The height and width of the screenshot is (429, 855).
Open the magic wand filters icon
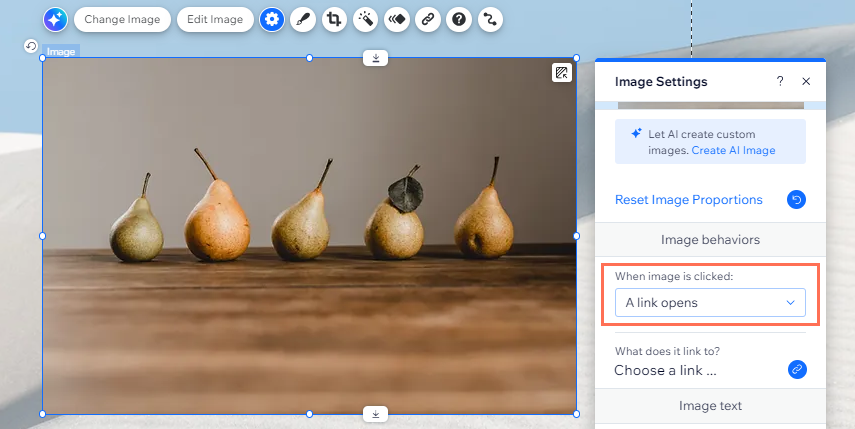(x=365, y=19)
